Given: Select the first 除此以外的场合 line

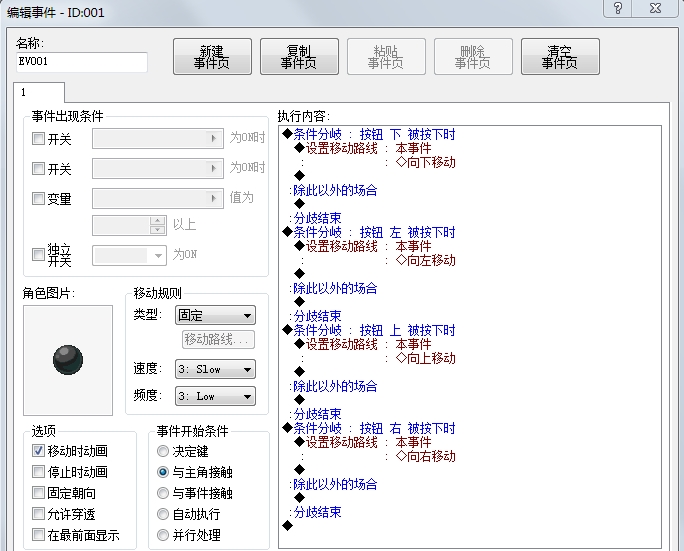Looking at the screenshot, I should click(335, 190).
